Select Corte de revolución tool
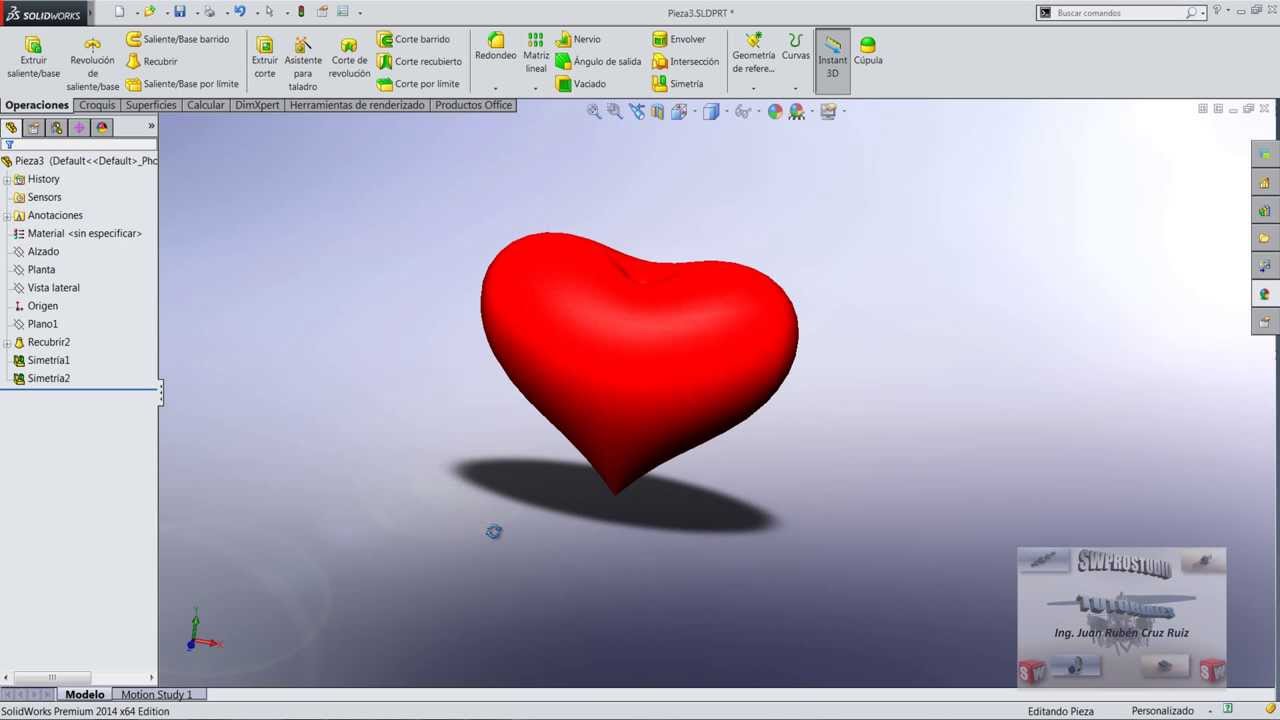Screen dimensions: 1280x720 click(x=349, y=58)
